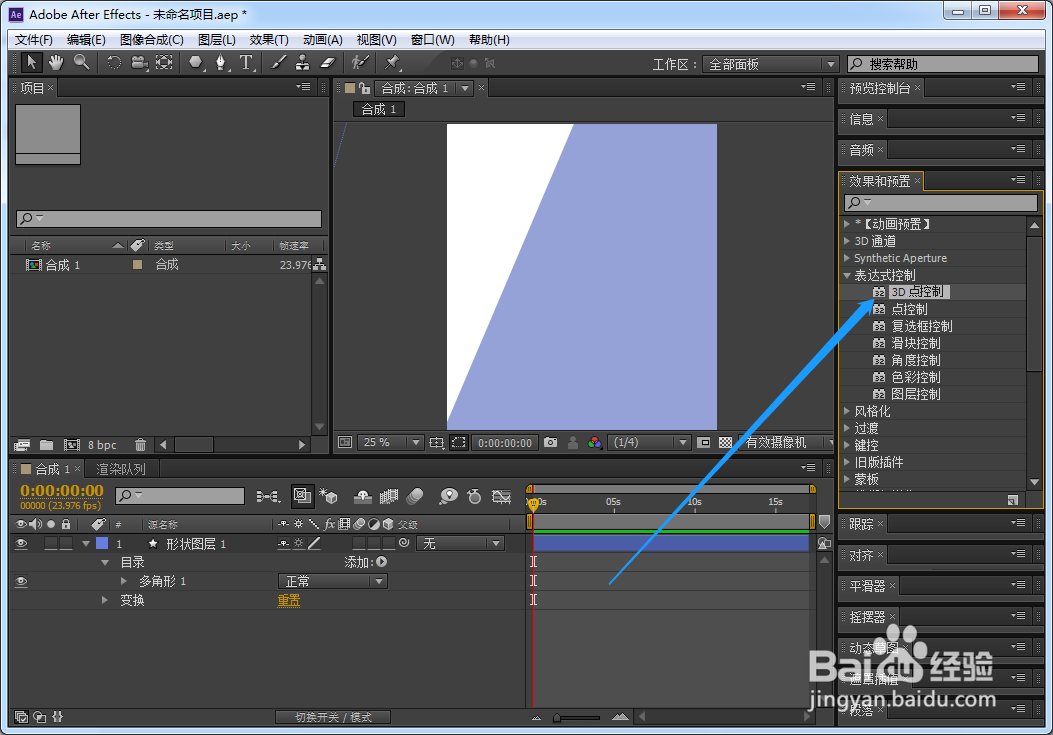
Task: Hide 形状图层 1 with eye icon
Action: click(x=21, y=544)
